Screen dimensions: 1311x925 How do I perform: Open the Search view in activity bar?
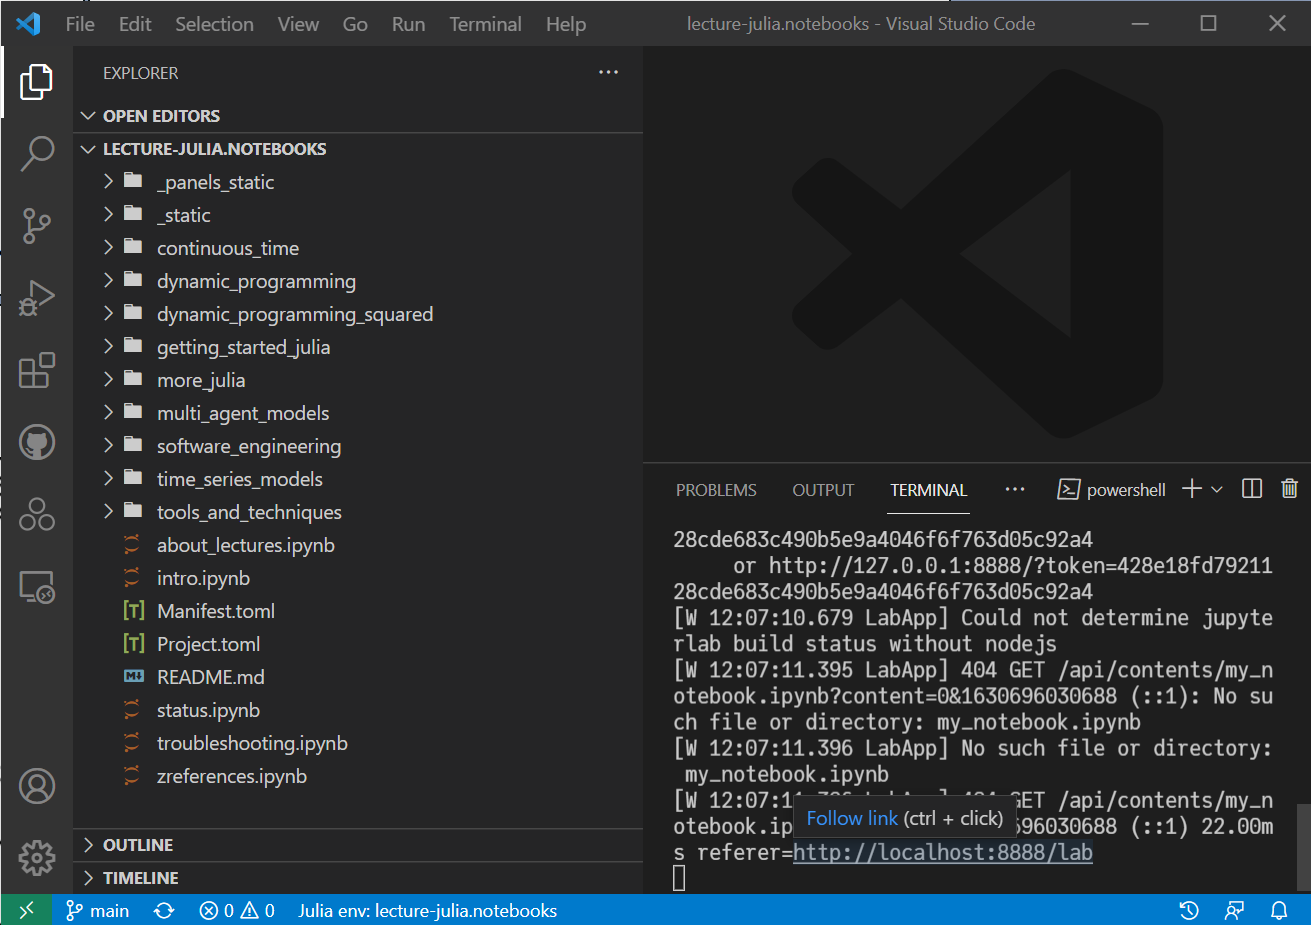[x=37, y=154]
